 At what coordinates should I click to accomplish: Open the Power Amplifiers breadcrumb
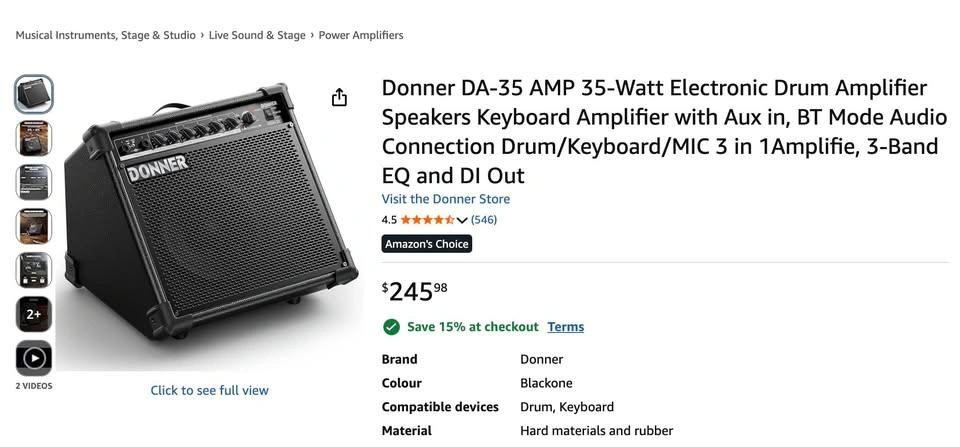pyautogui.click(x=361, y=35)
